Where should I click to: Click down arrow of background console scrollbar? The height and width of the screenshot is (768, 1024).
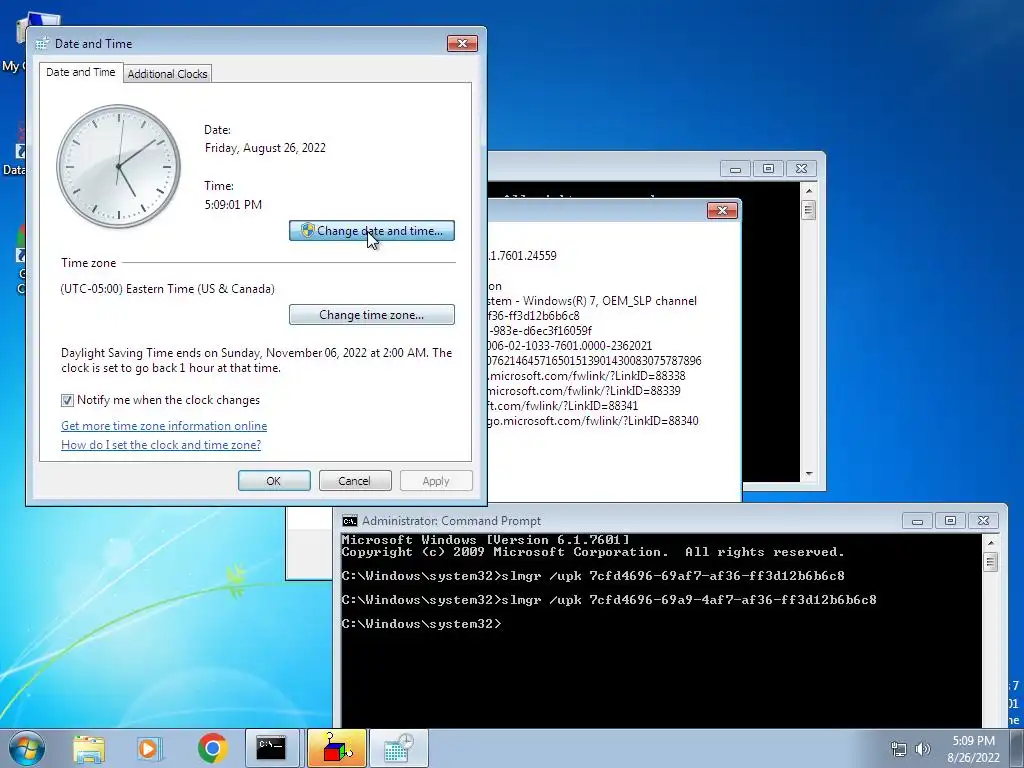pyautogui.click(x=808, y=474)
